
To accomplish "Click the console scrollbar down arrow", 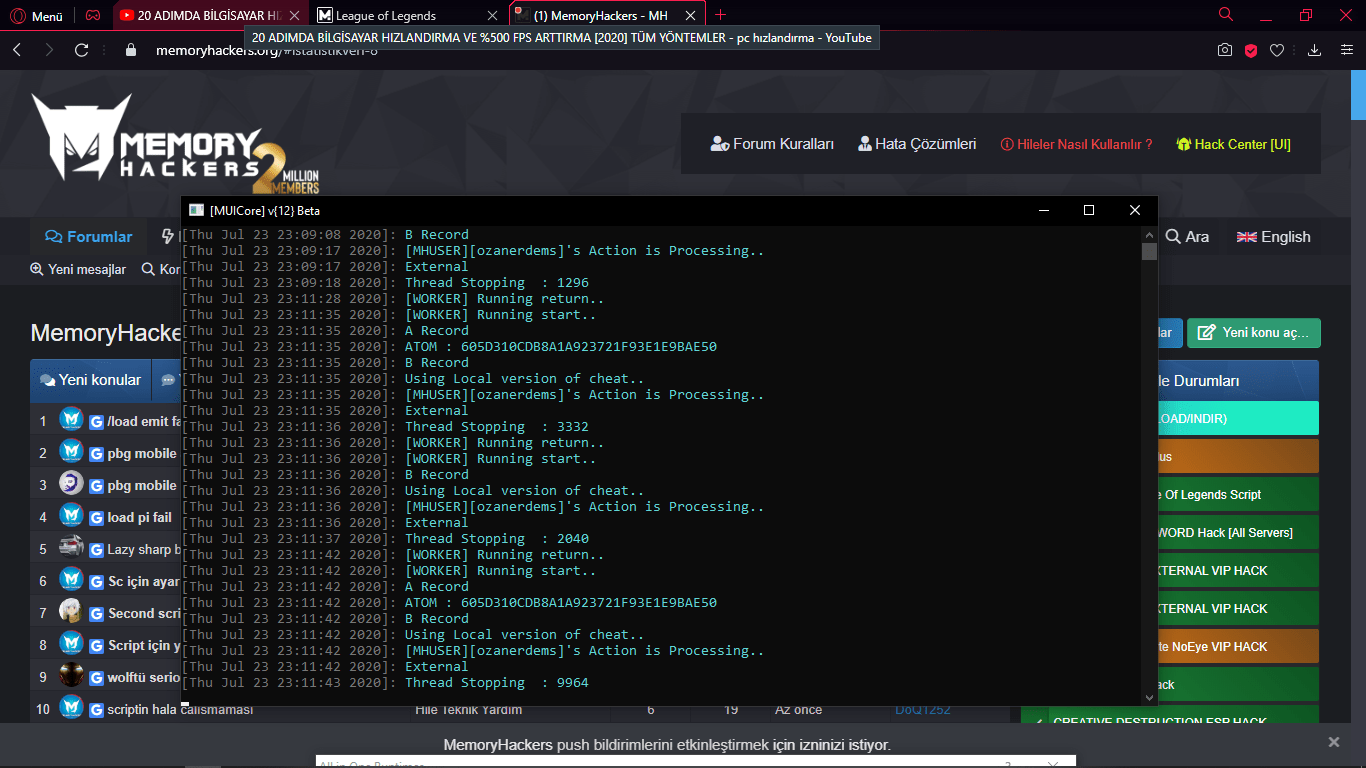I will point(1149,696).
